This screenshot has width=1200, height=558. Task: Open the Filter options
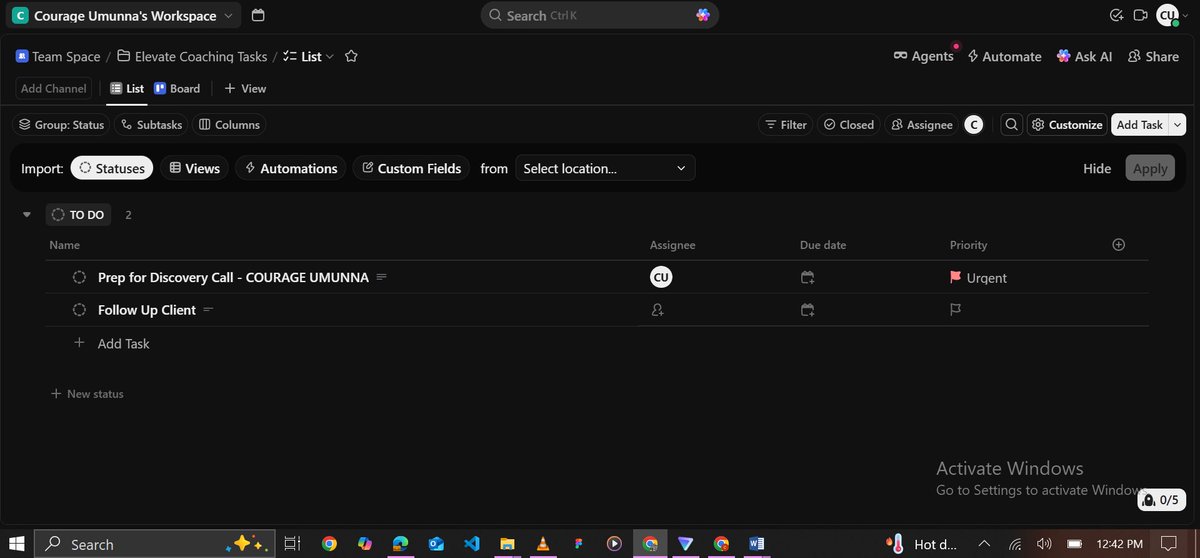pyautogui.click(x=786, y=125)
